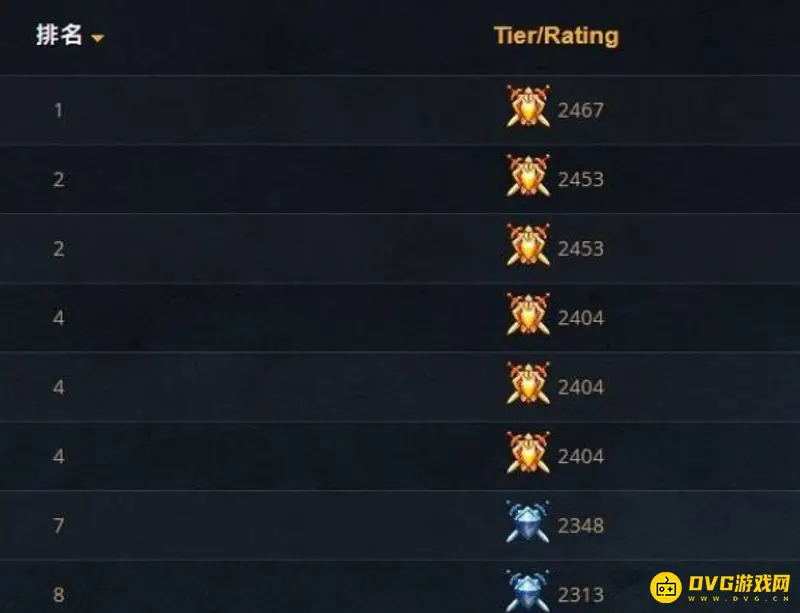Select the rank 8 row number
This screenshot has width=800, height=613.
pyautogui.click(x=59, y=595)
